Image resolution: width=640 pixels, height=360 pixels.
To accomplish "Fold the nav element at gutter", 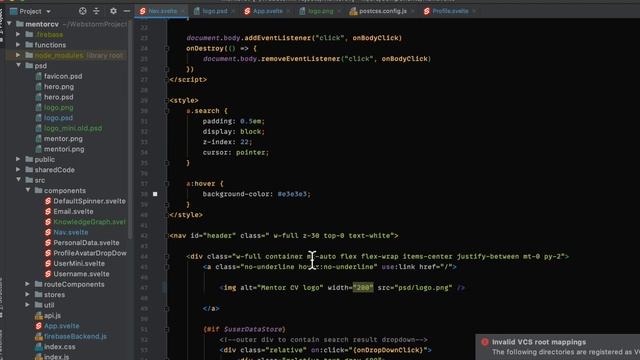I will pos(167,236).
